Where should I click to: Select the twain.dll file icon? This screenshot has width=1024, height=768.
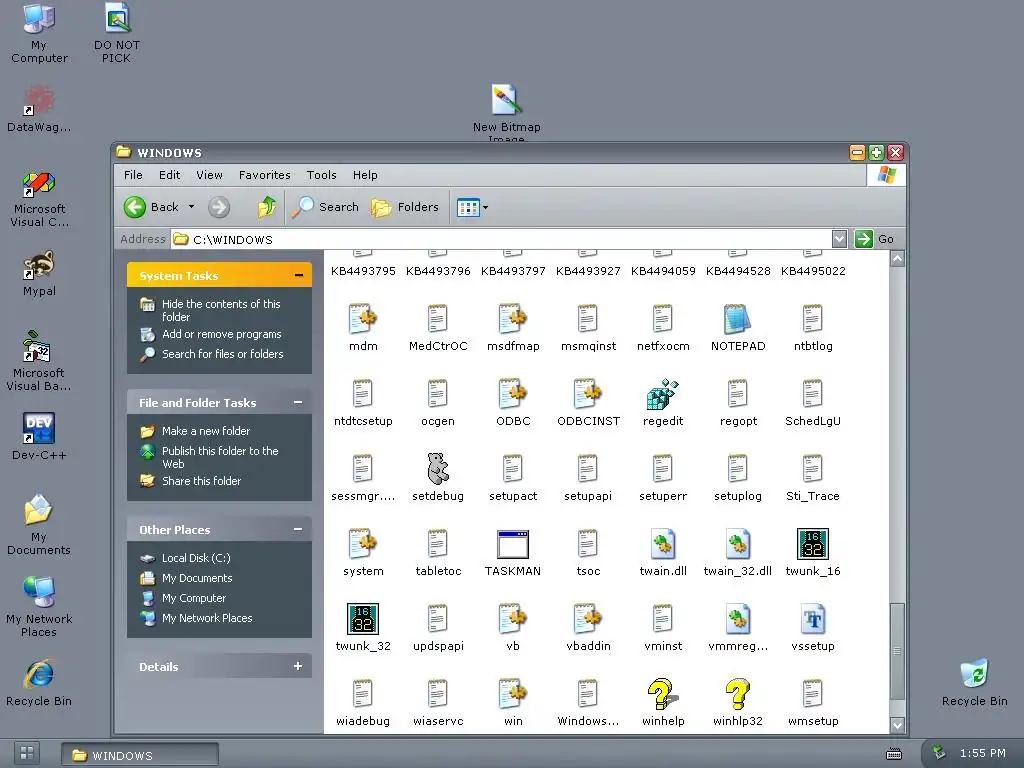[x=663, y=545]
